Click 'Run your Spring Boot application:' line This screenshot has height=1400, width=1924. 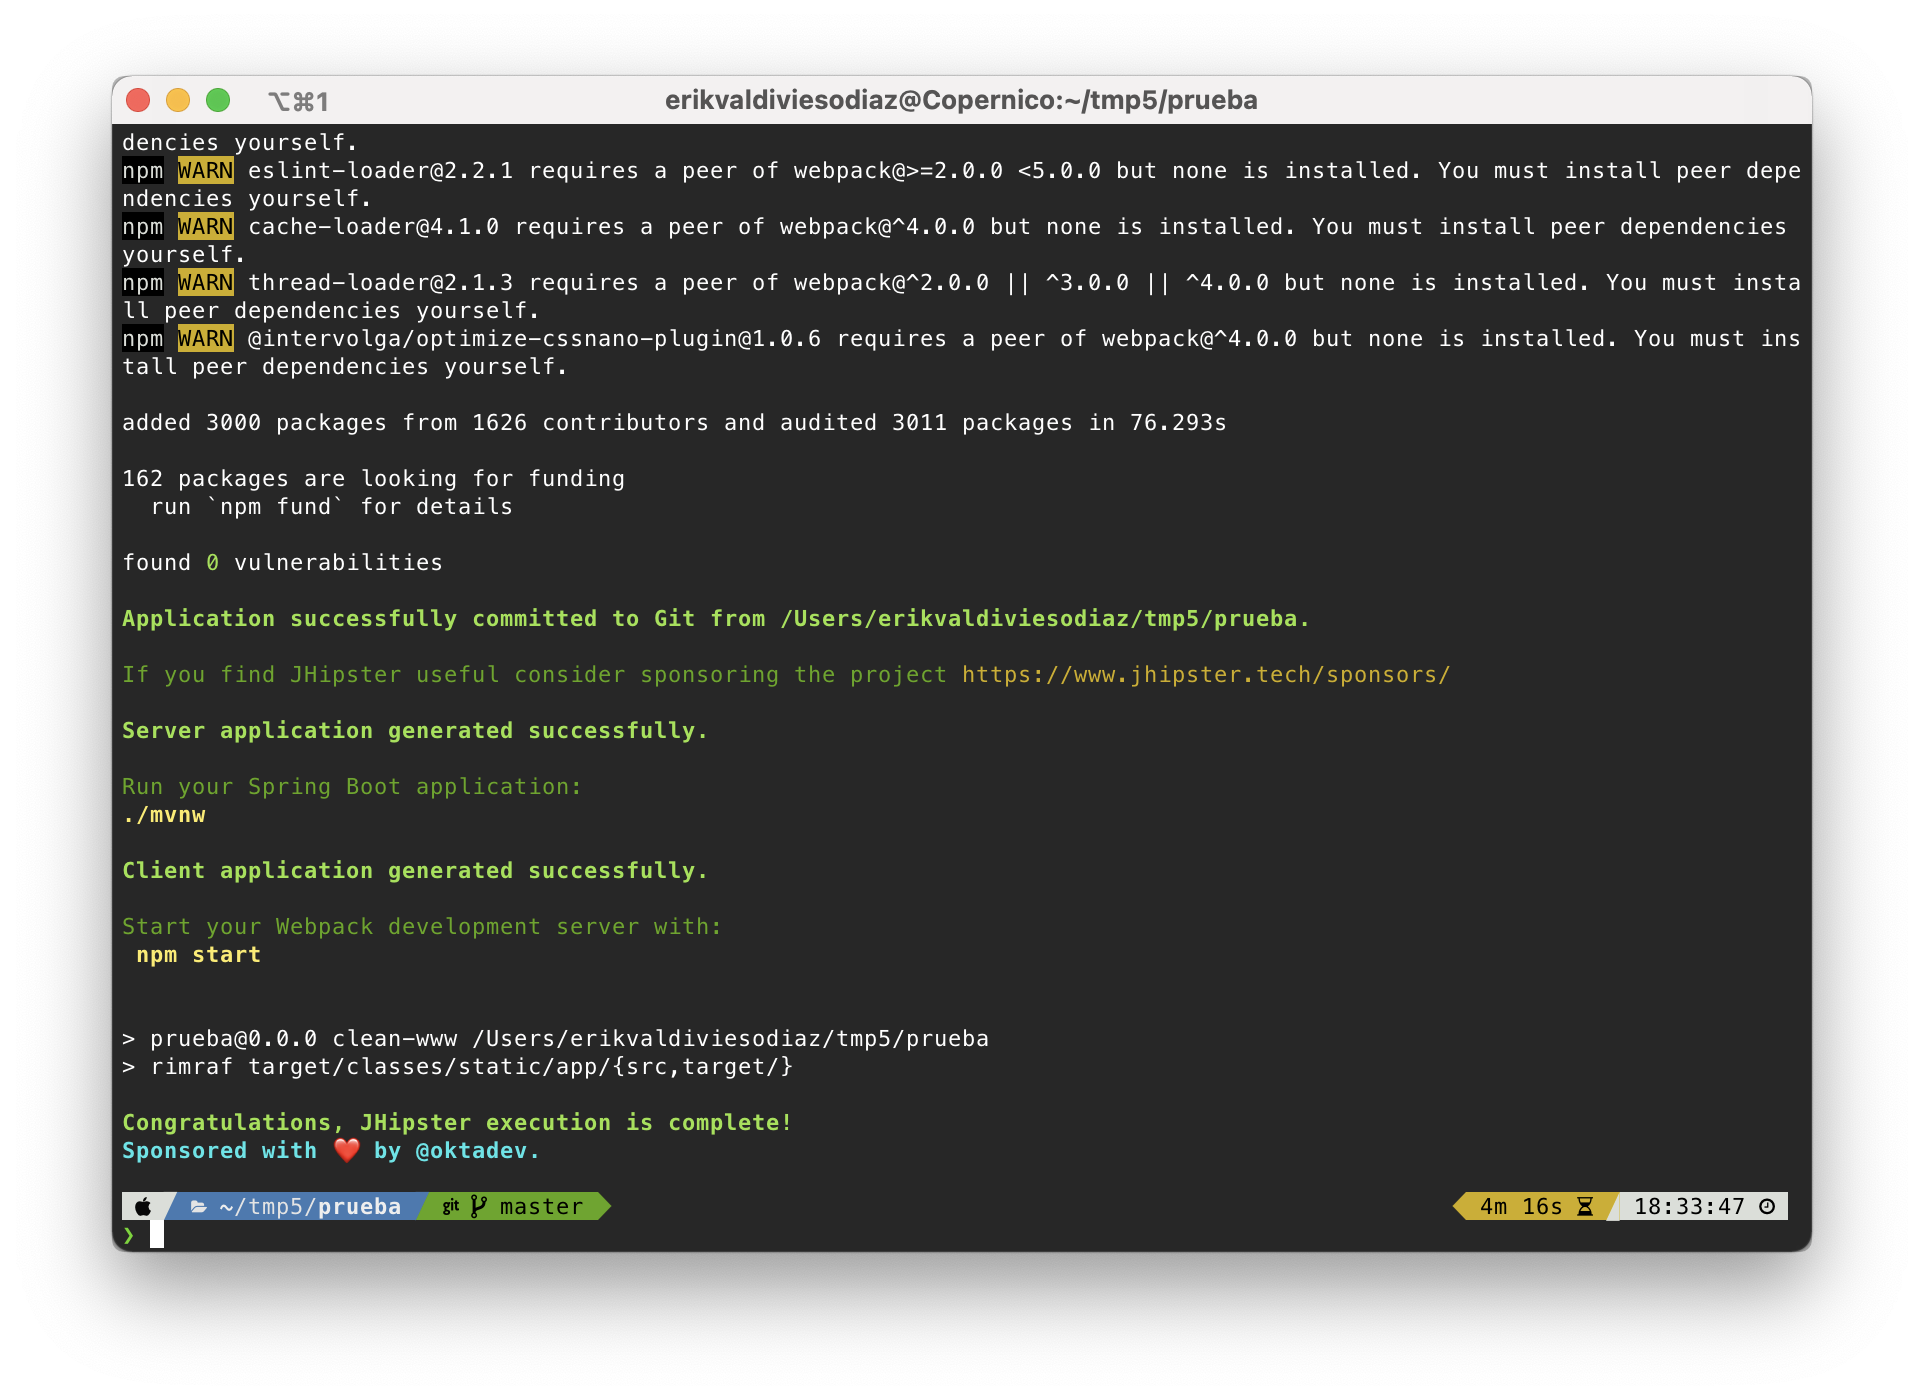click(x=352, y=787)
